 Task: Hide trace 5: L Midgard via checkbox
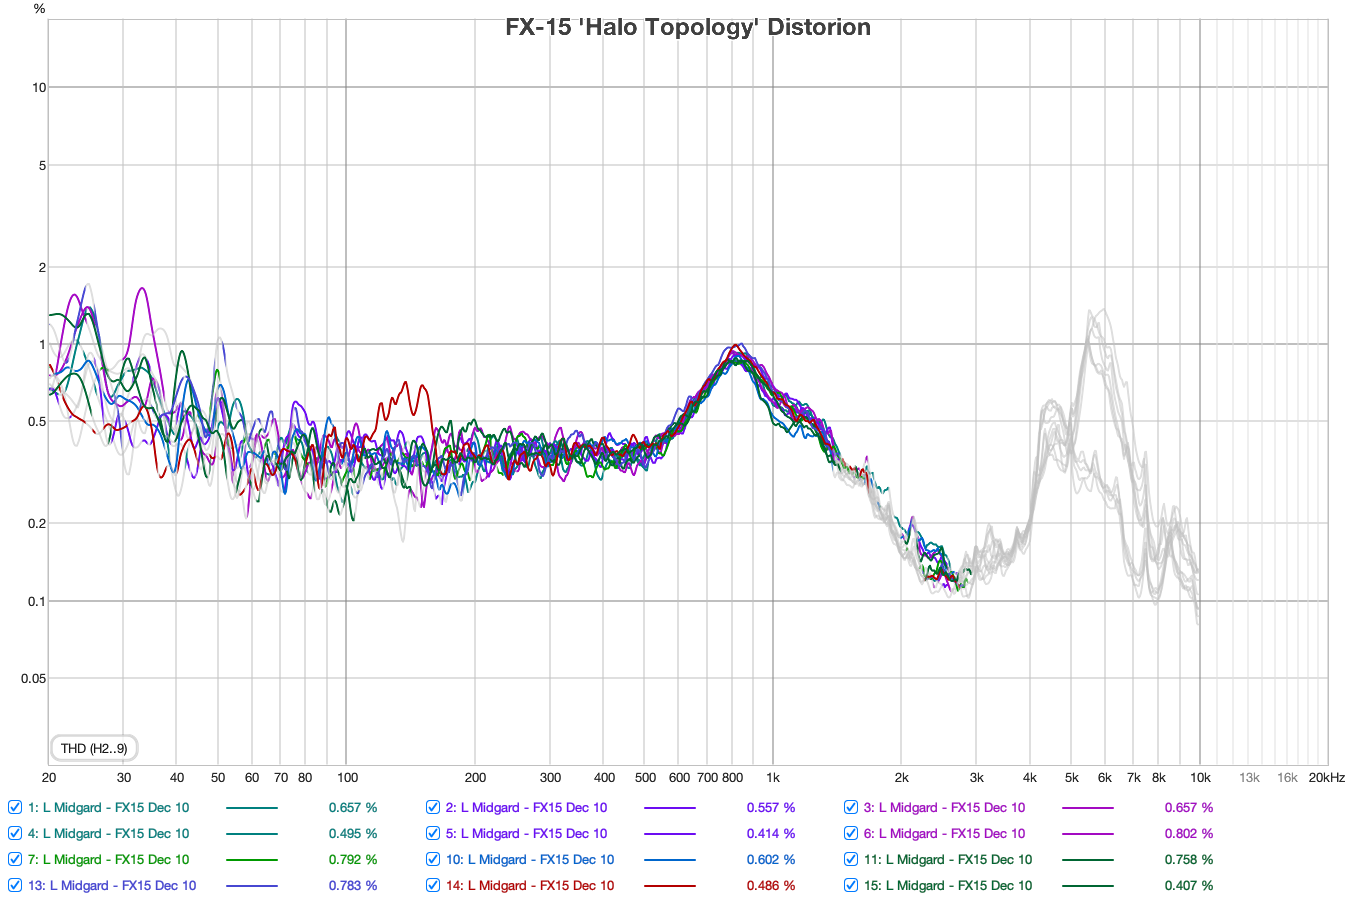click(433, 833)
